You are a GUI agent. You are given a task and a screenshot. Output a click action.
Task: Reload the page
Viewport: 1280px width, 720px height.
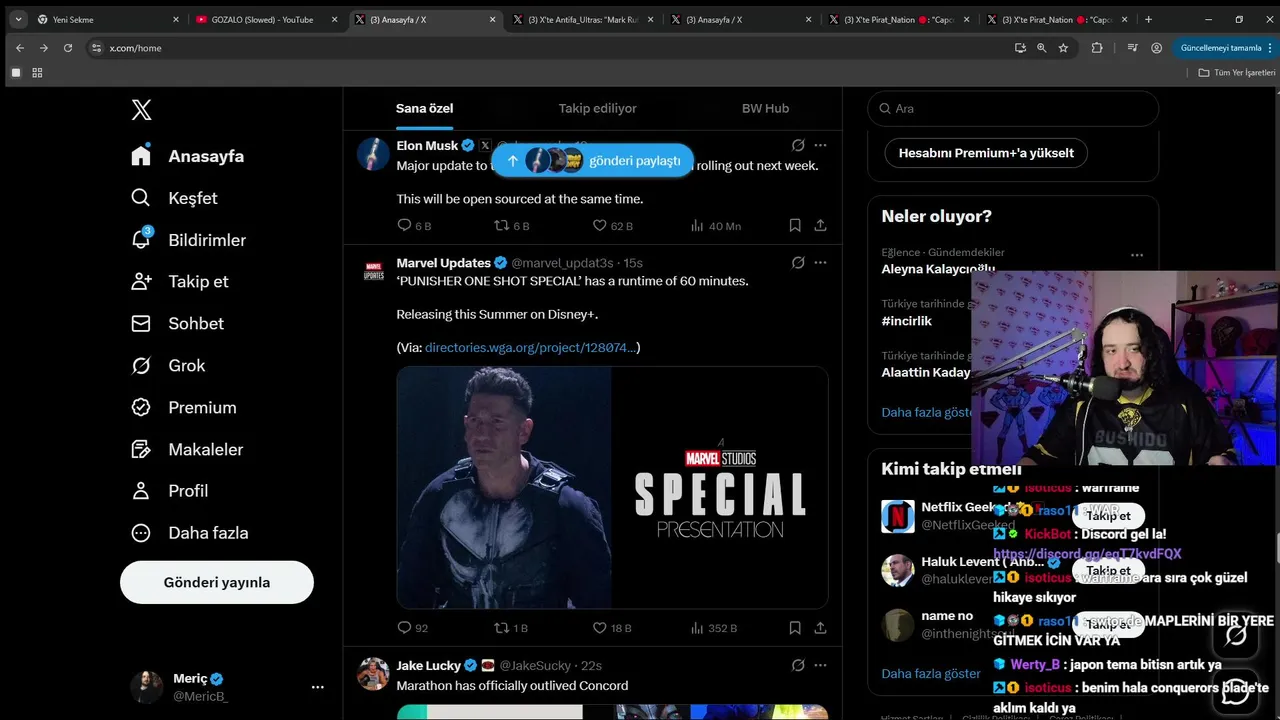[x=68, y=48]
